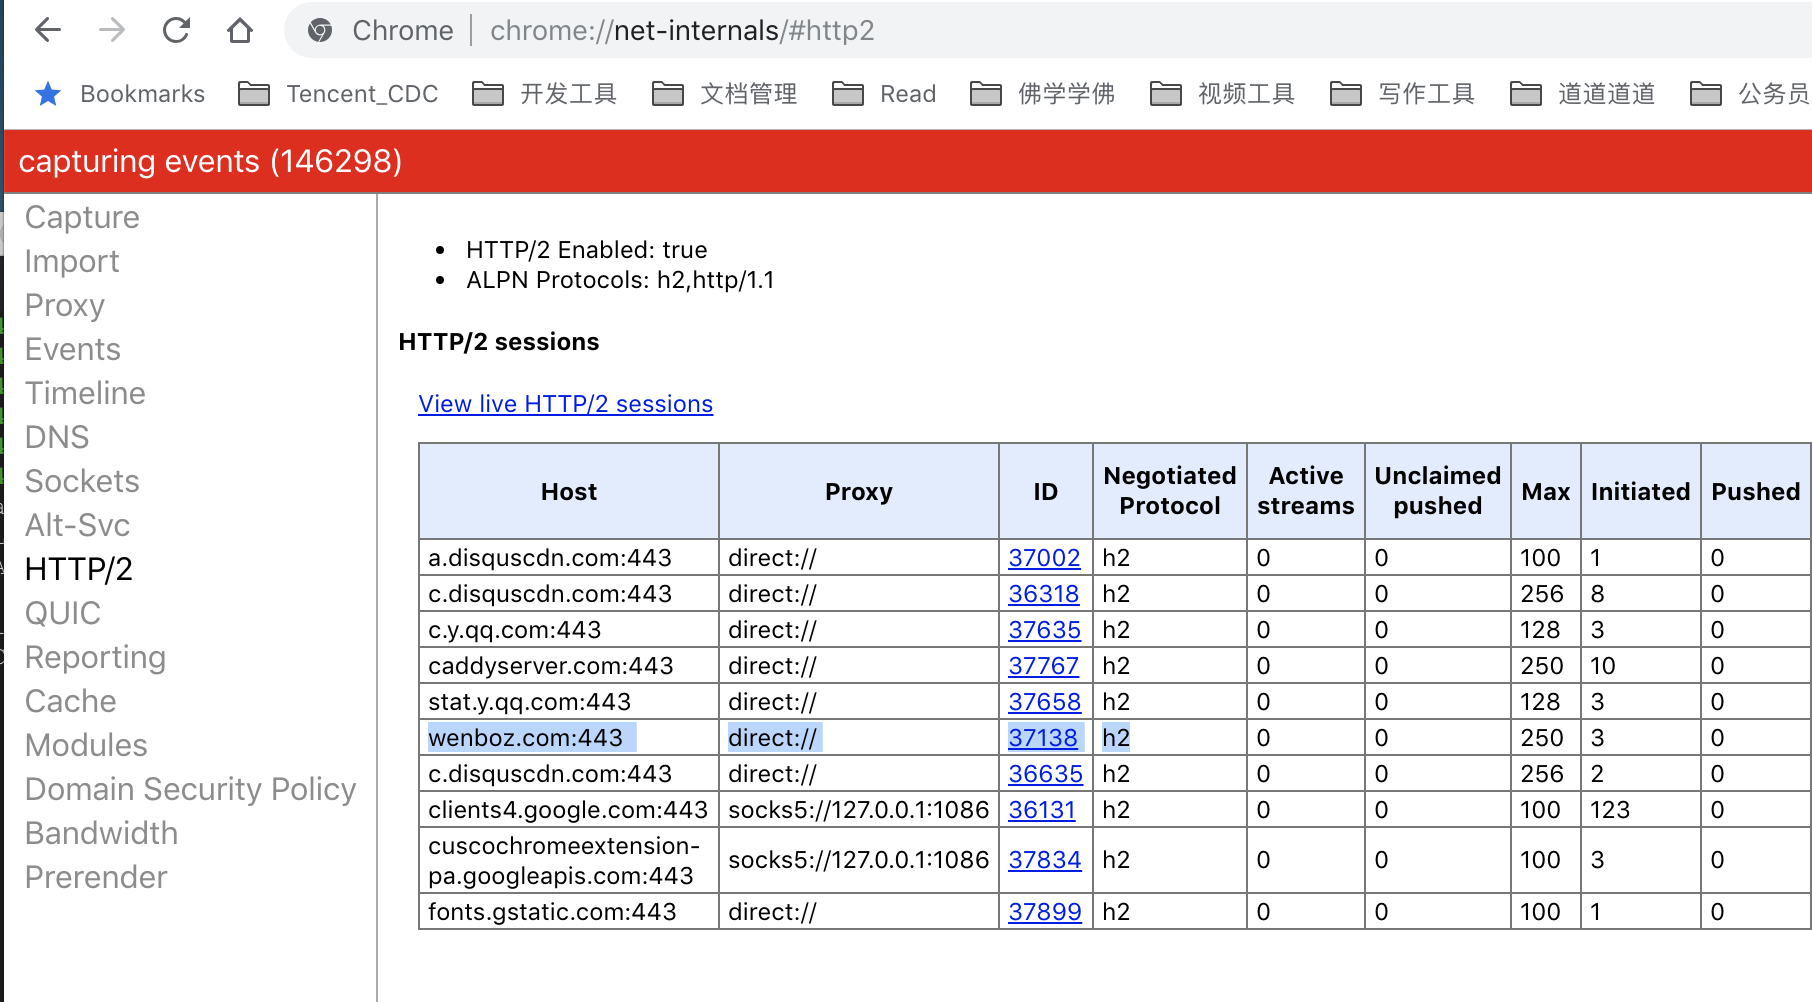The height and width of the screenshot is (1002, 1812).
Task: Open session ID 37138 for wenboz.com
Action: coord(1043,738)
